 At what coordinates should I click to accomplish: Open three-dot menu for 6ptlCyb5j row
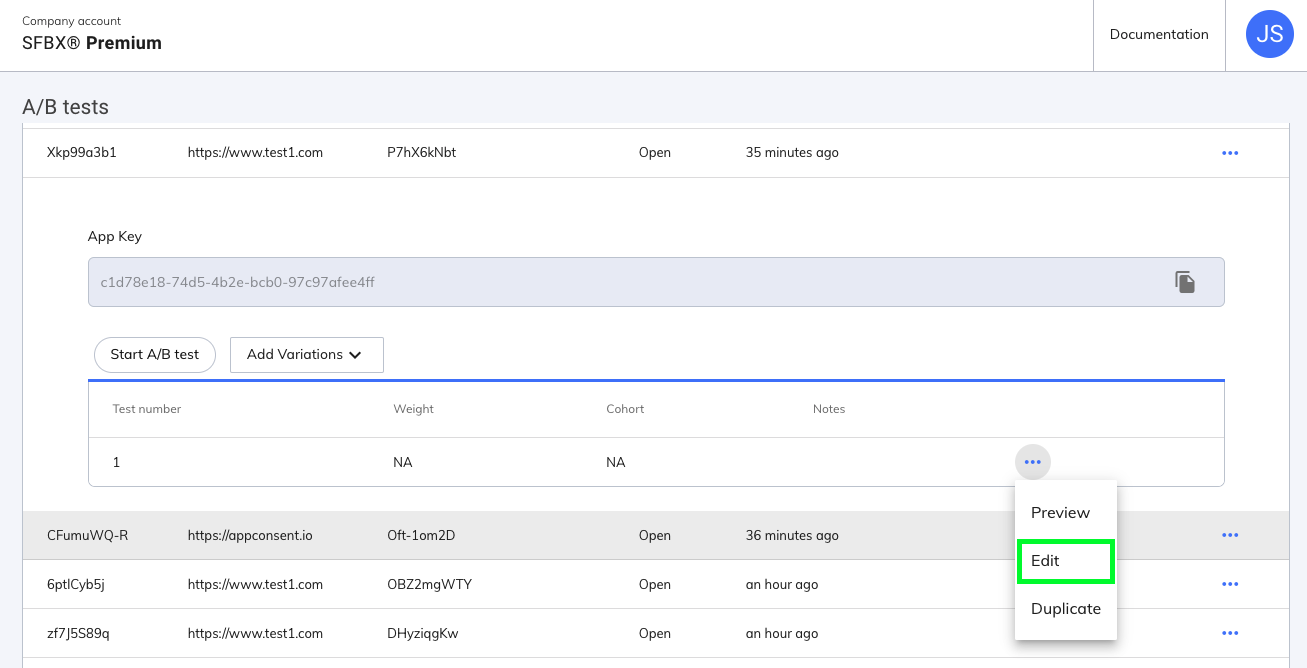1230,584
